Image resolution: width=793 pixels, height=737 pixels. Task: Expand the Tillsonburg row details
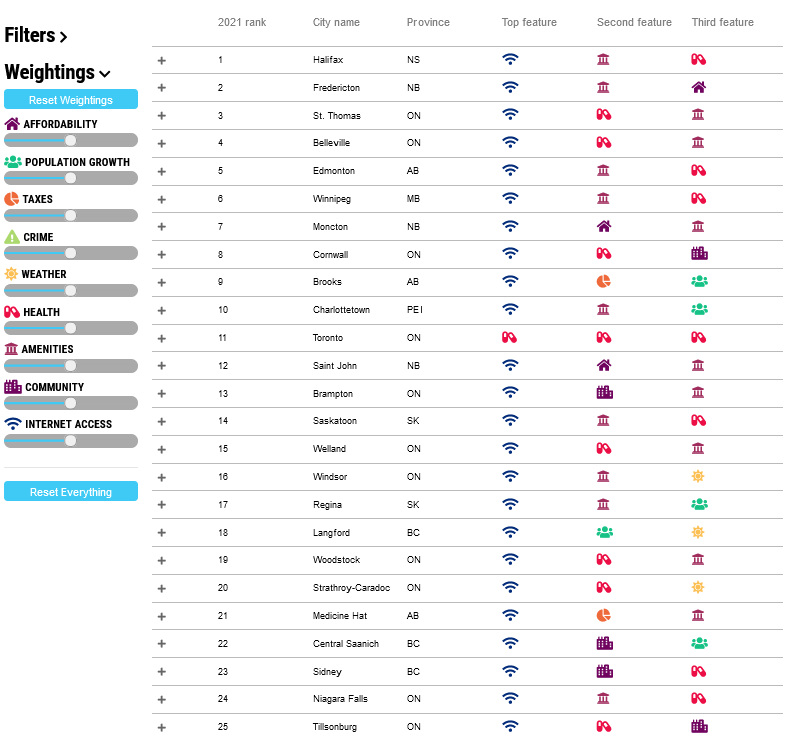pyautogui.click(x=161, y=727)
